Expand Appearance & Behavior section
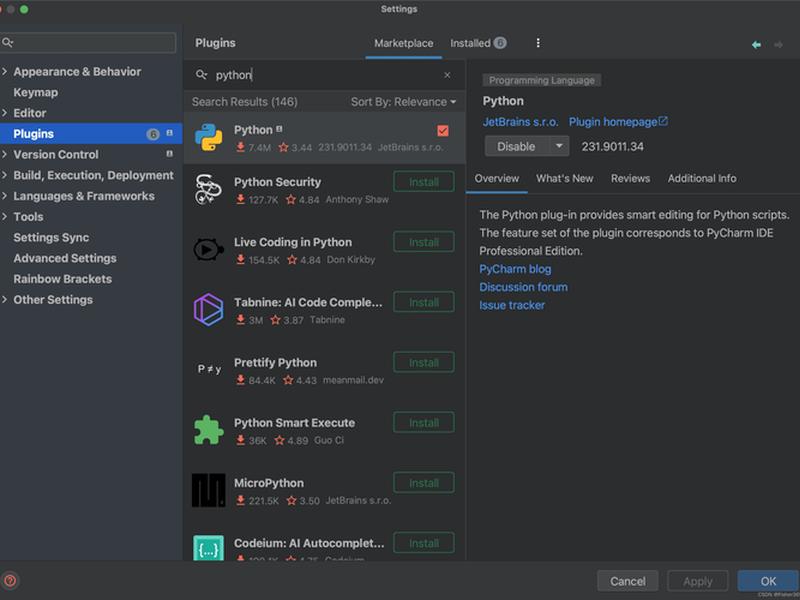Viewport: 800px width, 600px height. (x=5, y=71)
